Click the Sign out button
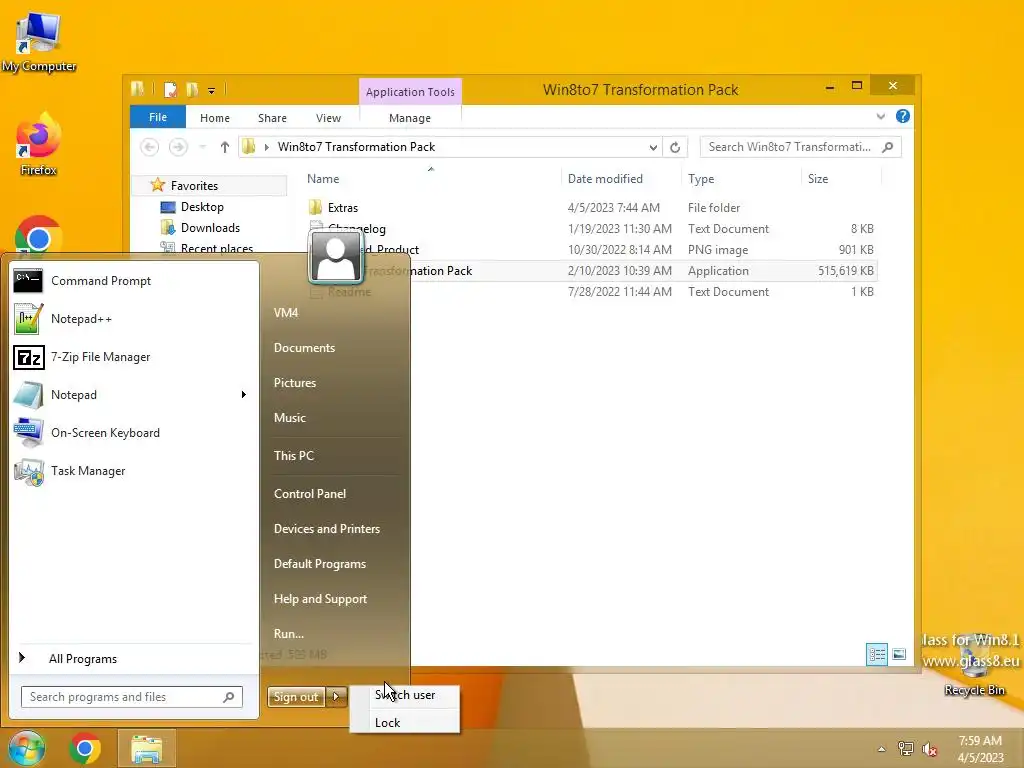Image resolution: width=1024 pixels, height=768 pixels. pyautogui.click(x=296, y=697)
